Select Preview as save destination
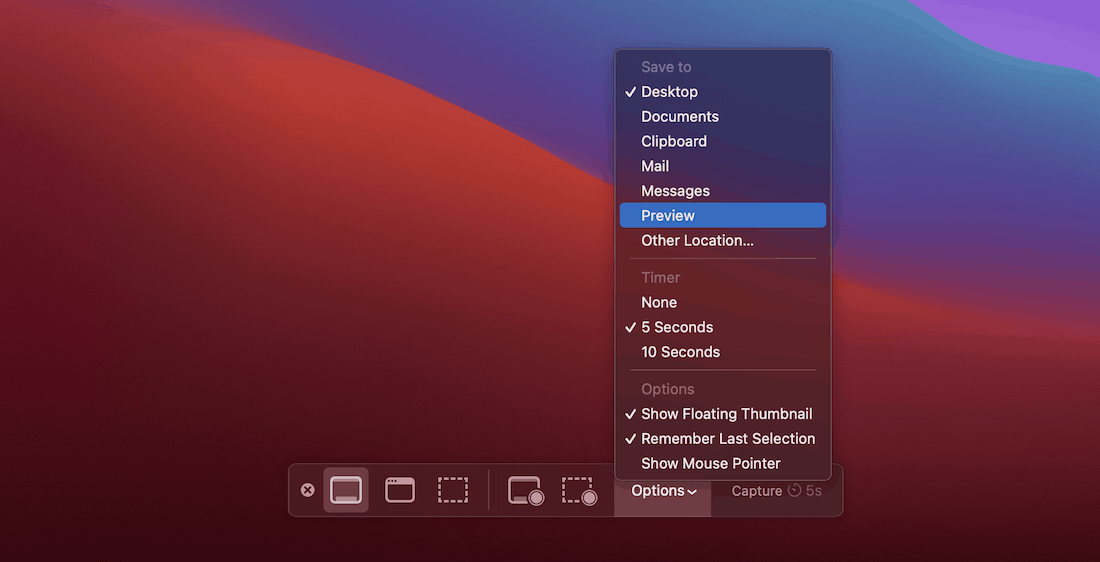1100x562 pixels. coord(668,216)
